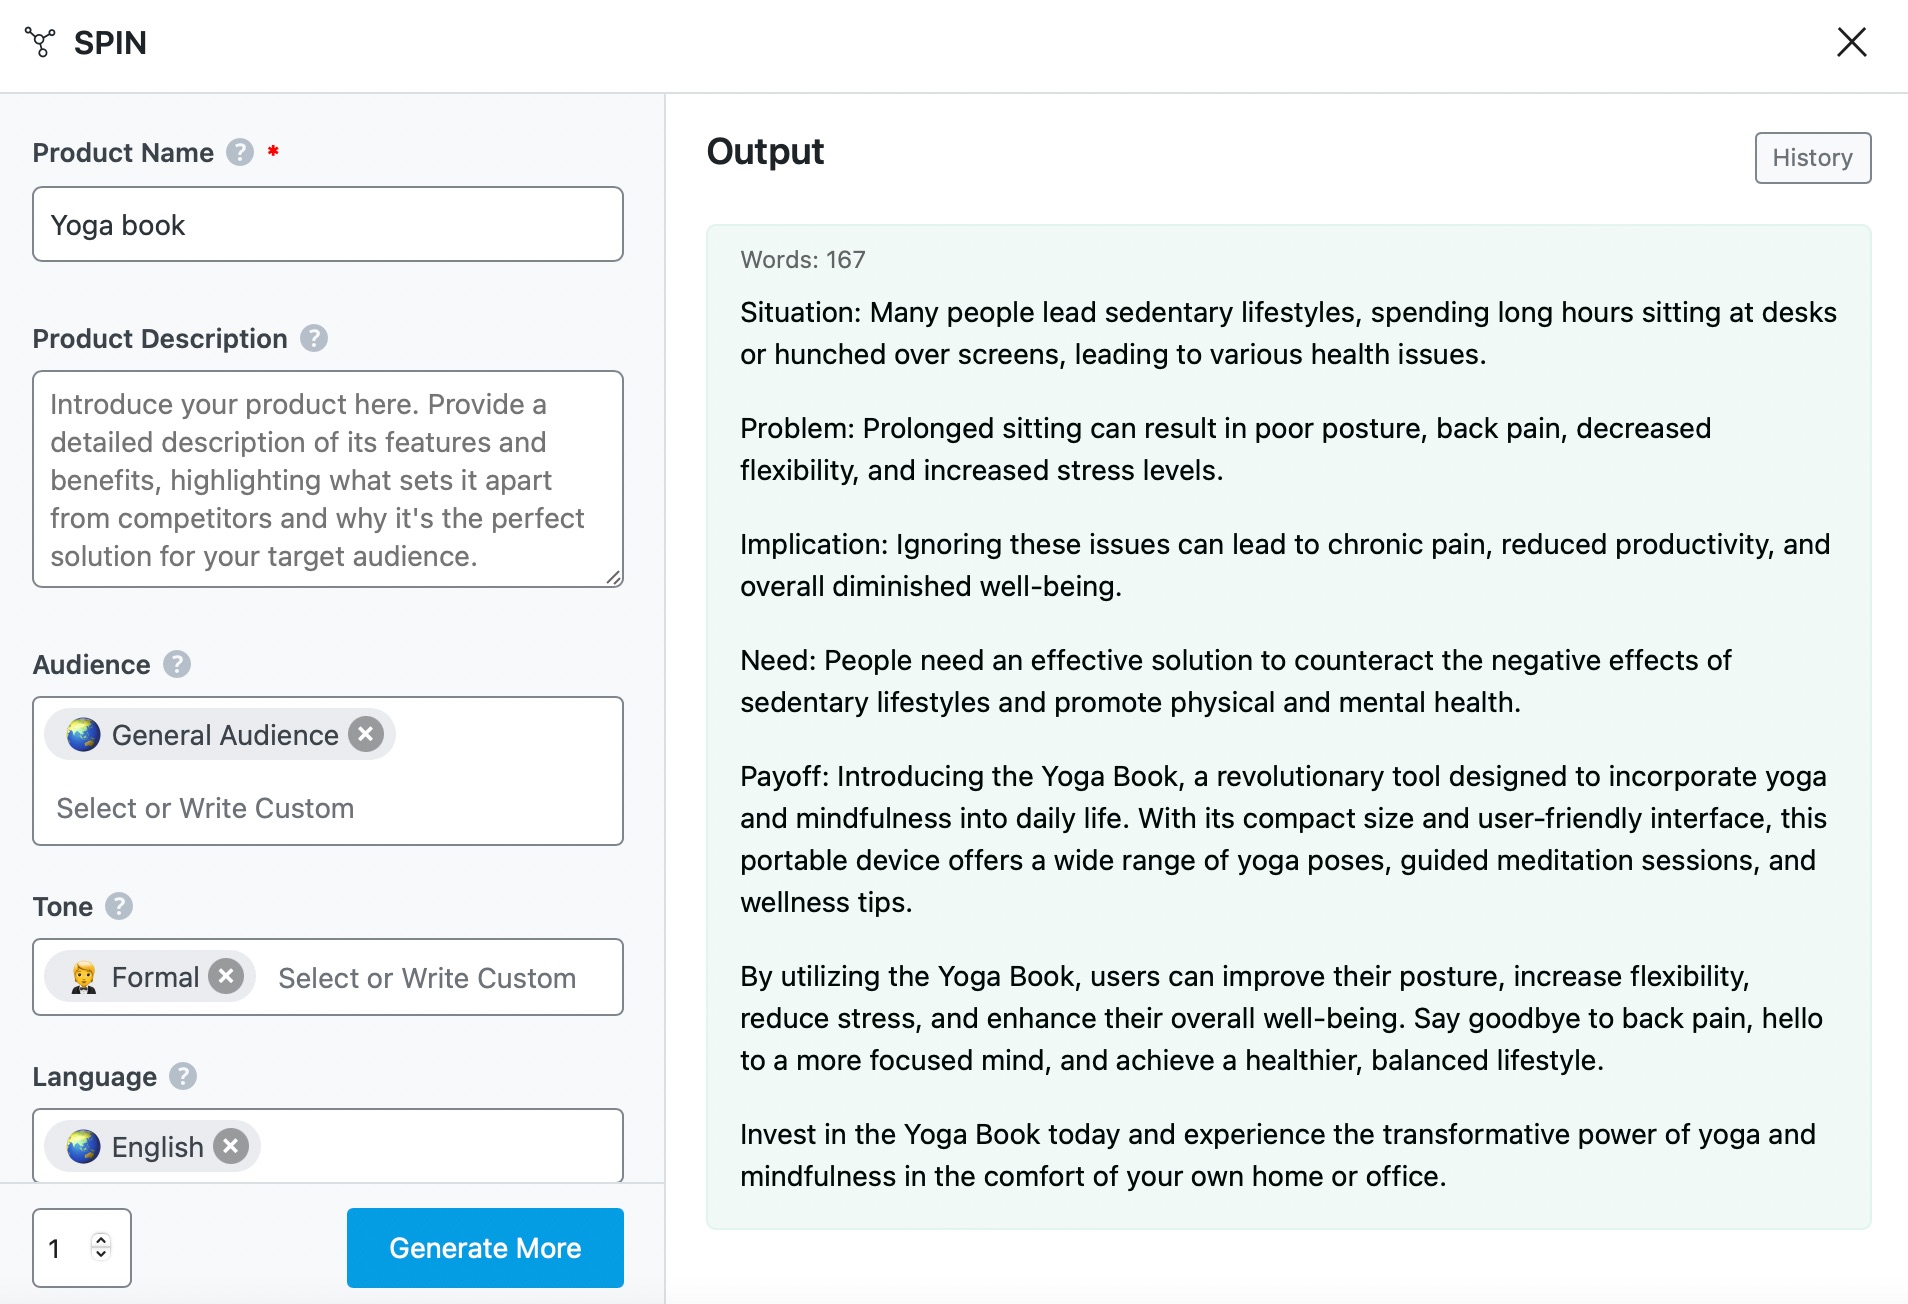The width and height of the screenshot is (1908, 1304).
Task: Open Product Name help tooltip icon
Action: 240,152
